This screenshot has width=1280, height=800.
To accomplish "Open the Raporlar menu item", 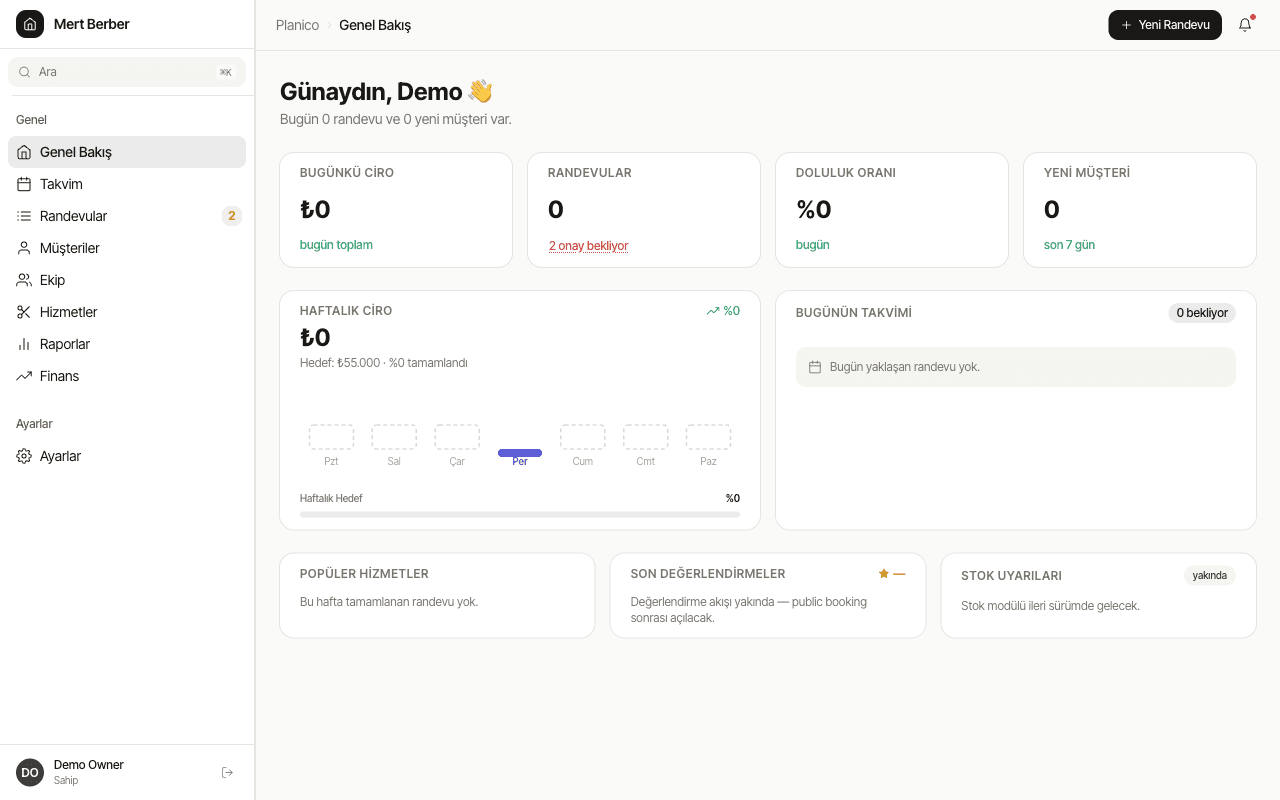I will point(127,344).
